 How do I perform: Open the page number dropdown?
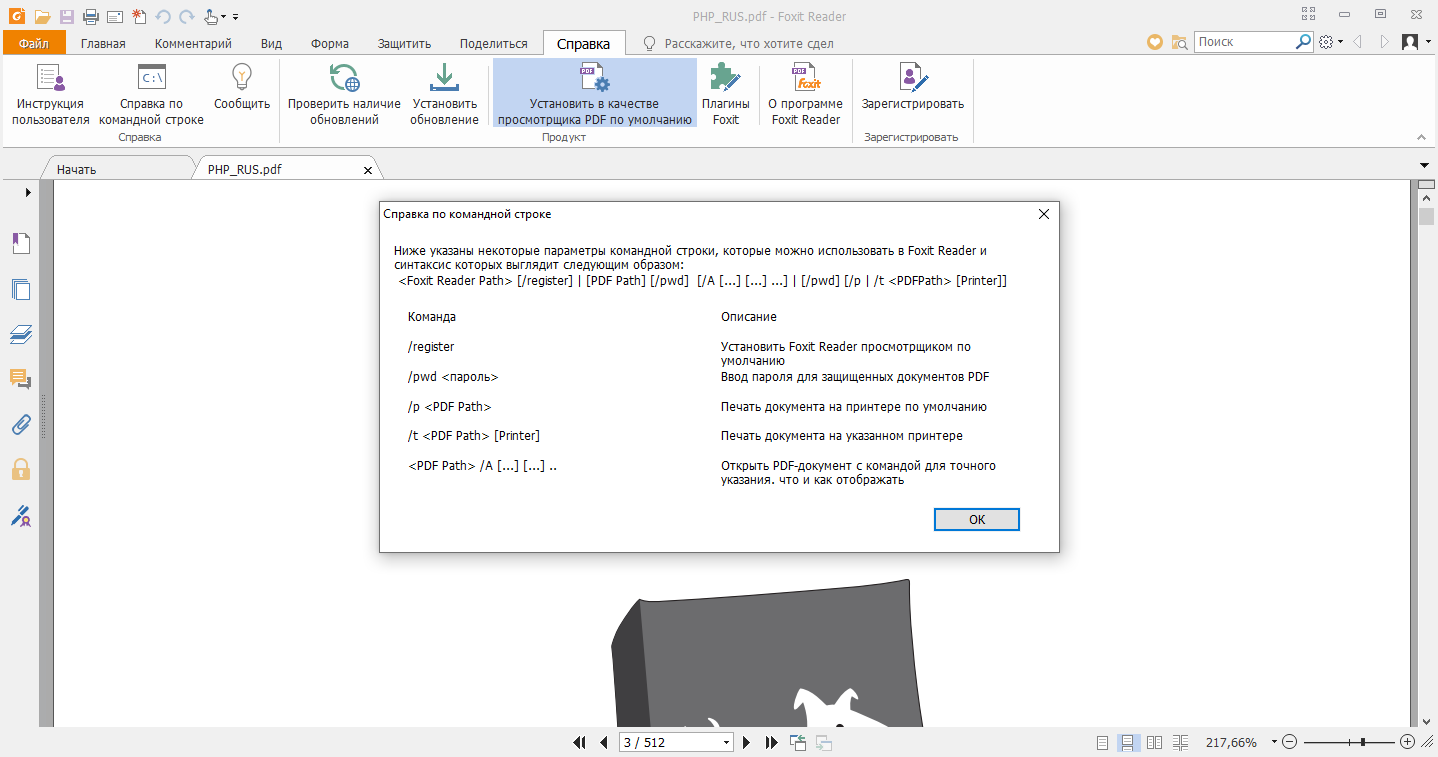727,742
